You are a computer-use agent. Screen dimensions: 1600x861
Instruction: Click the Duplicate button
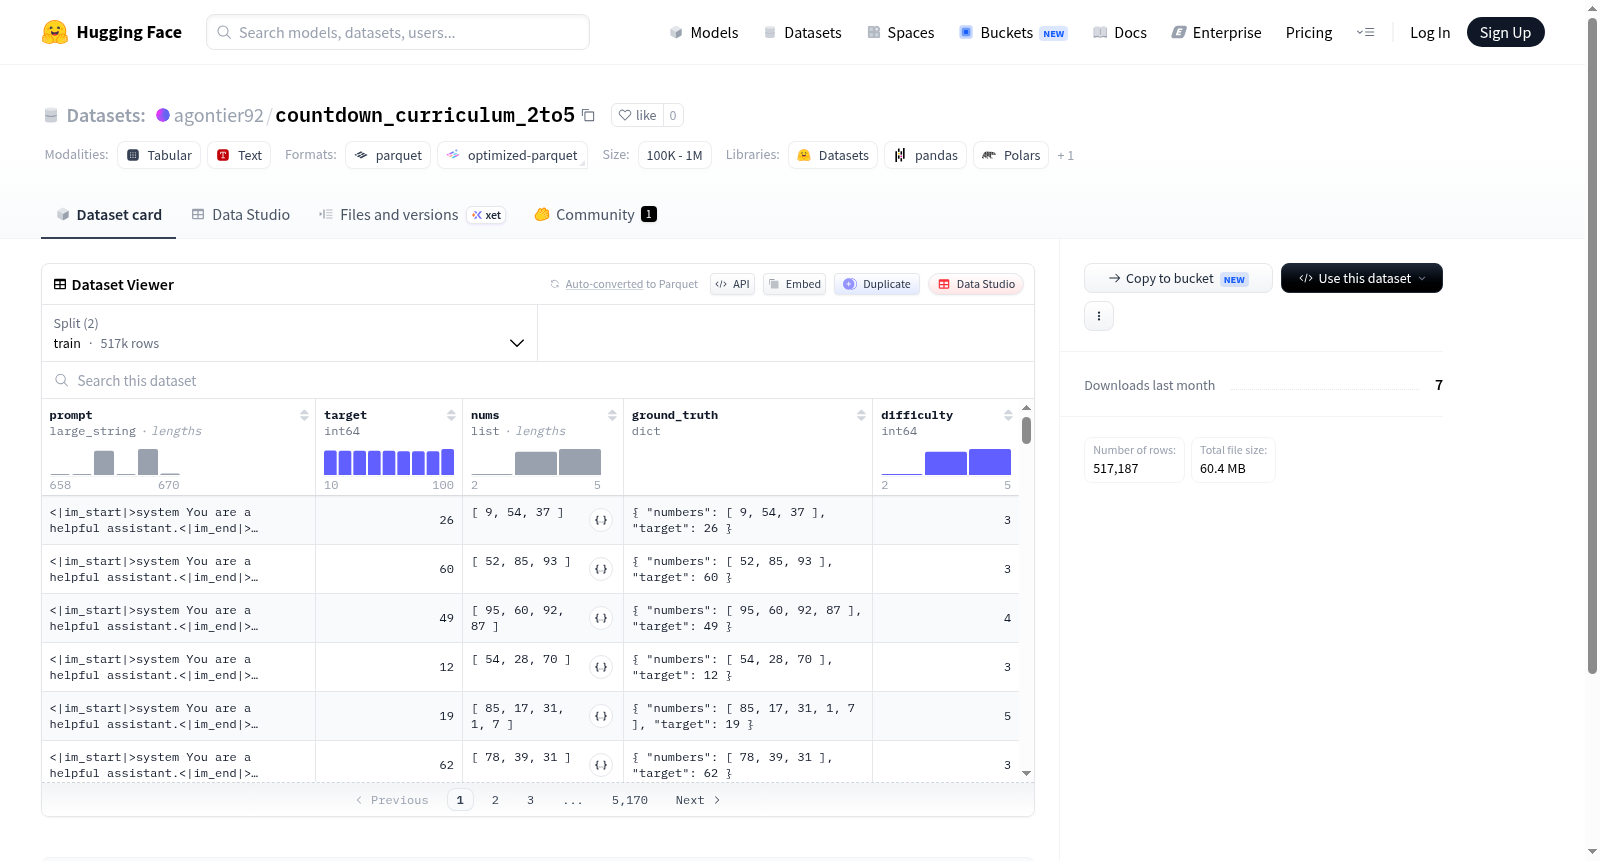coord(877,284)
